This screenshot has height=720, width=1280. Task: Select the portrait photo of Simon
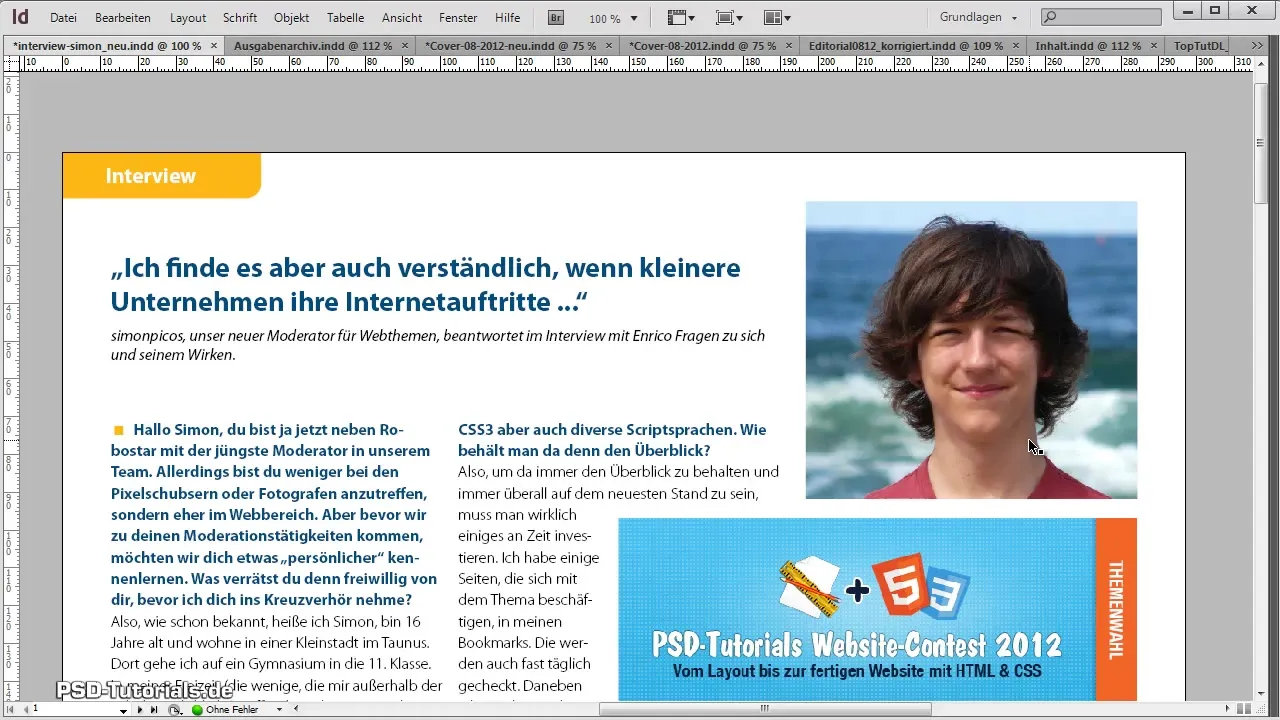point(971,350)
